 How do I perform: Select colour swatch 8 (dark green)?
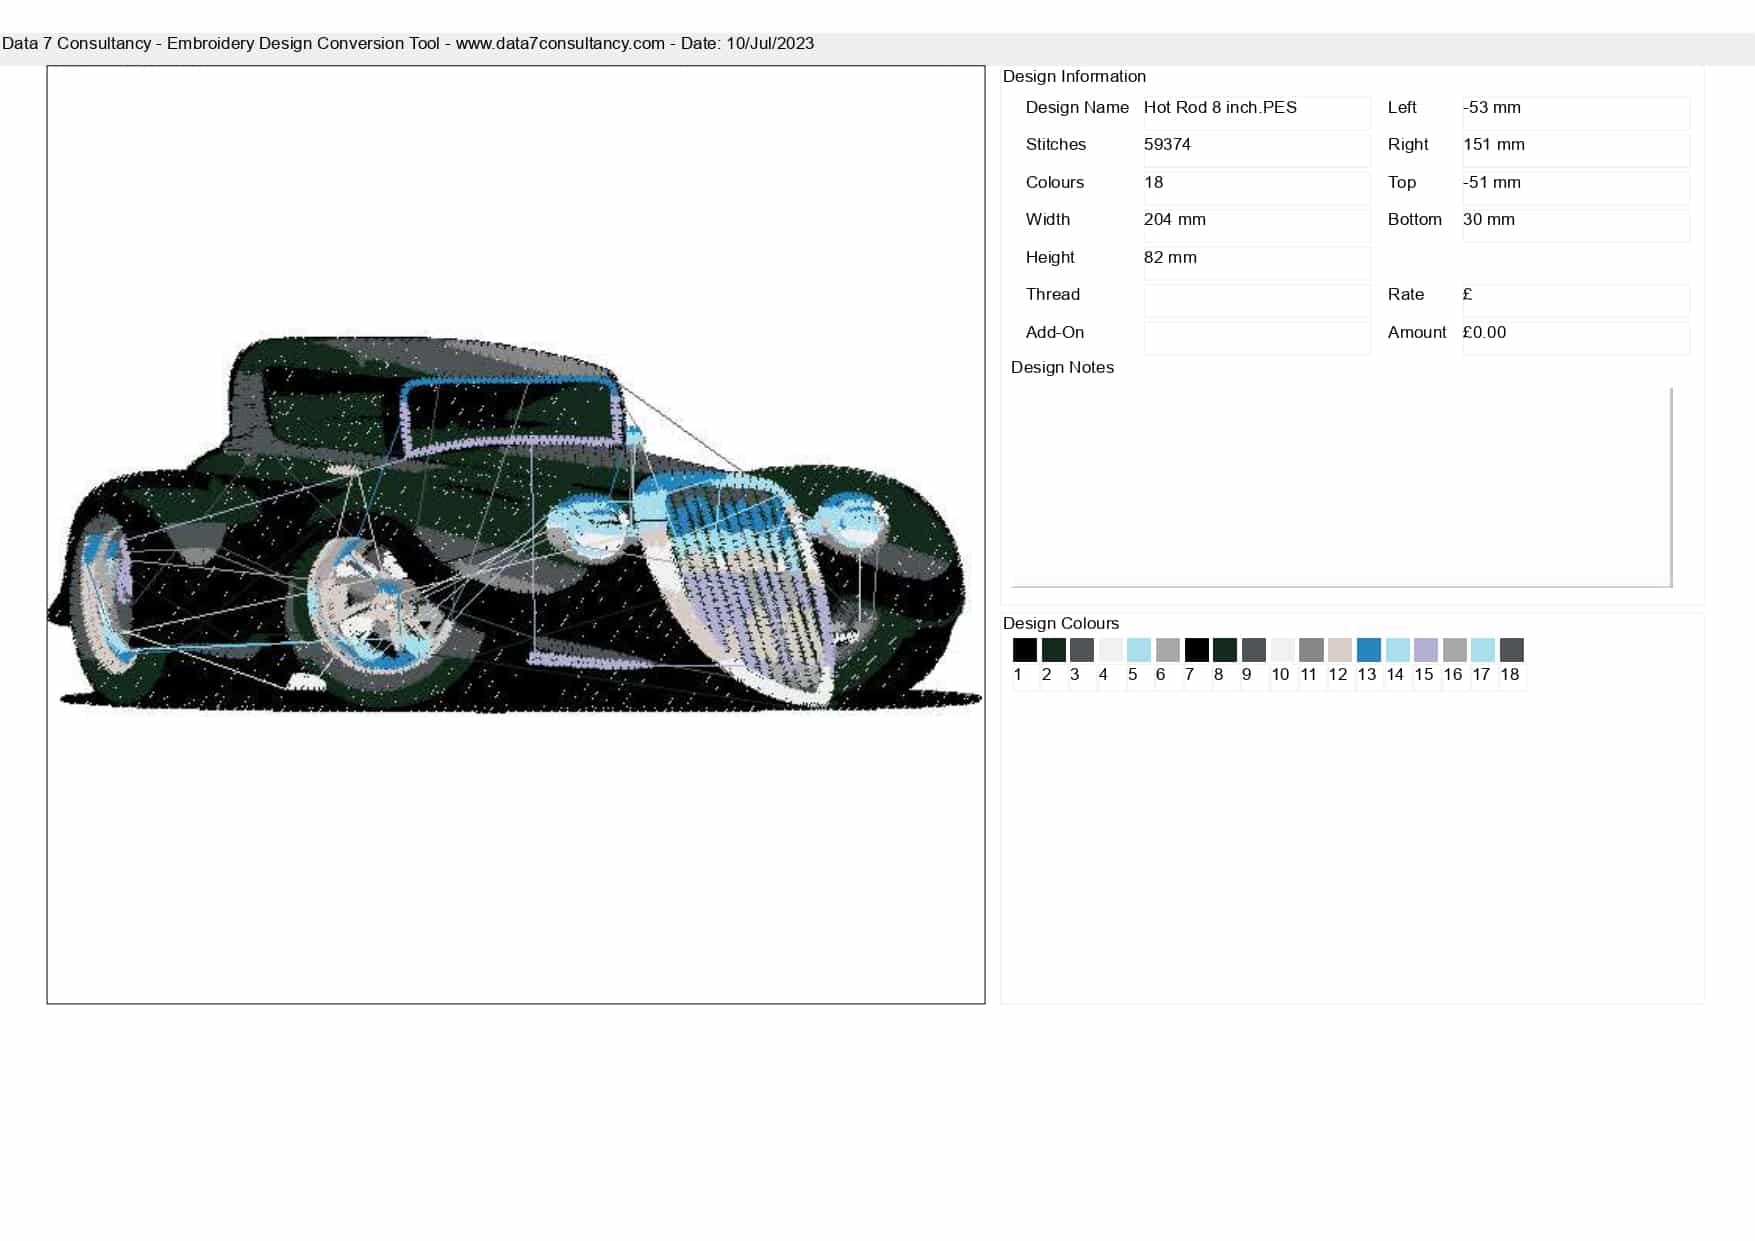(1225, 650)
